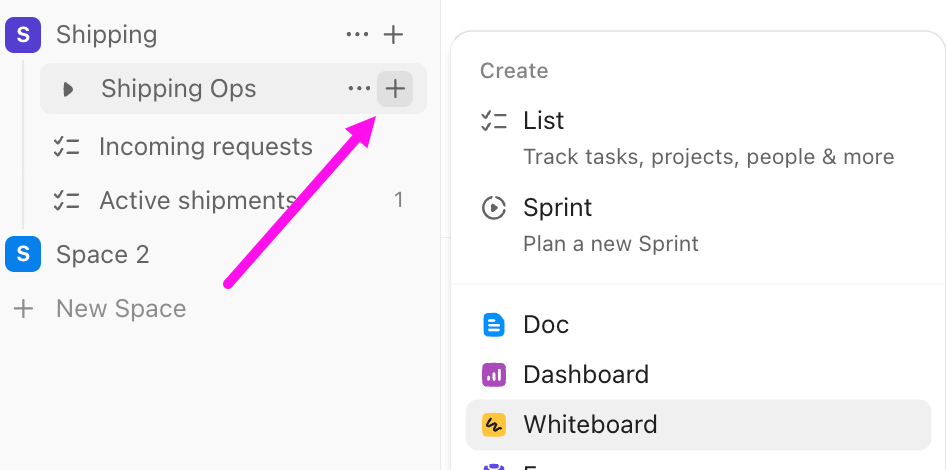Click the blue Space 2 avatar
This screenshot has height=470, width=946.
[22, 254]
